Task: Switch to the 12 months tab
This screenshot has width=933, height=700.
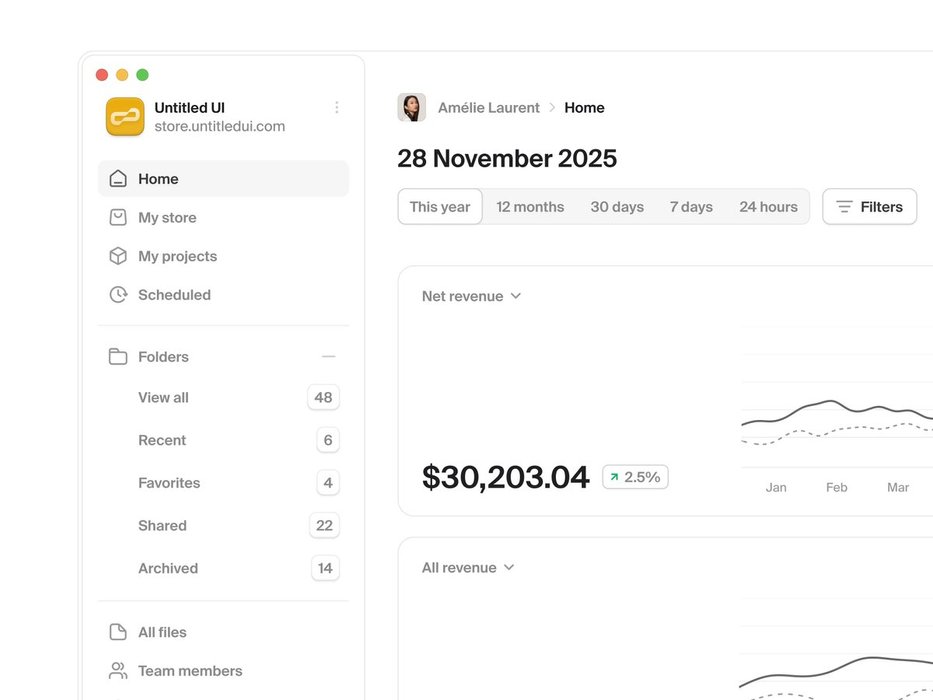Action: point(530,207)
